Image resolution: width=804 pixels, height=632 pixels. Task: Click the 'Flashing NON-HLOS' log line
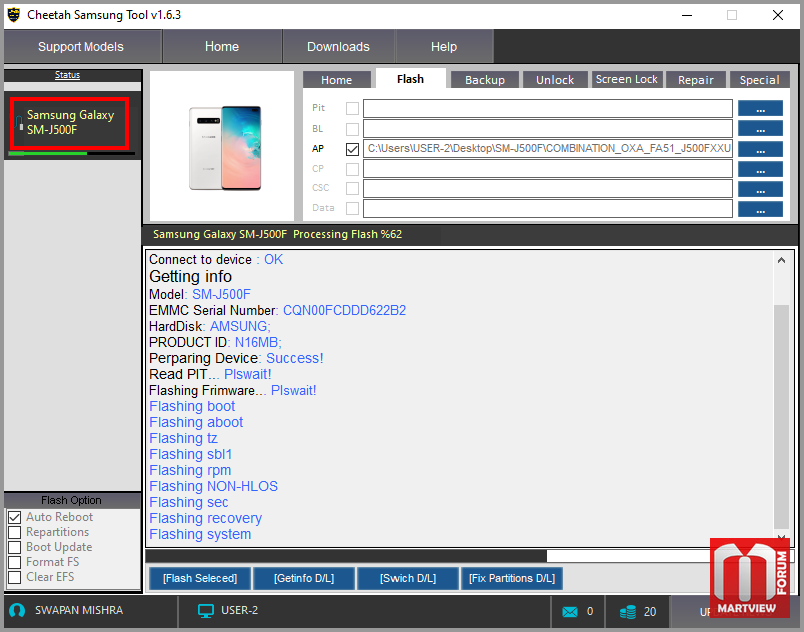(213, 486)
